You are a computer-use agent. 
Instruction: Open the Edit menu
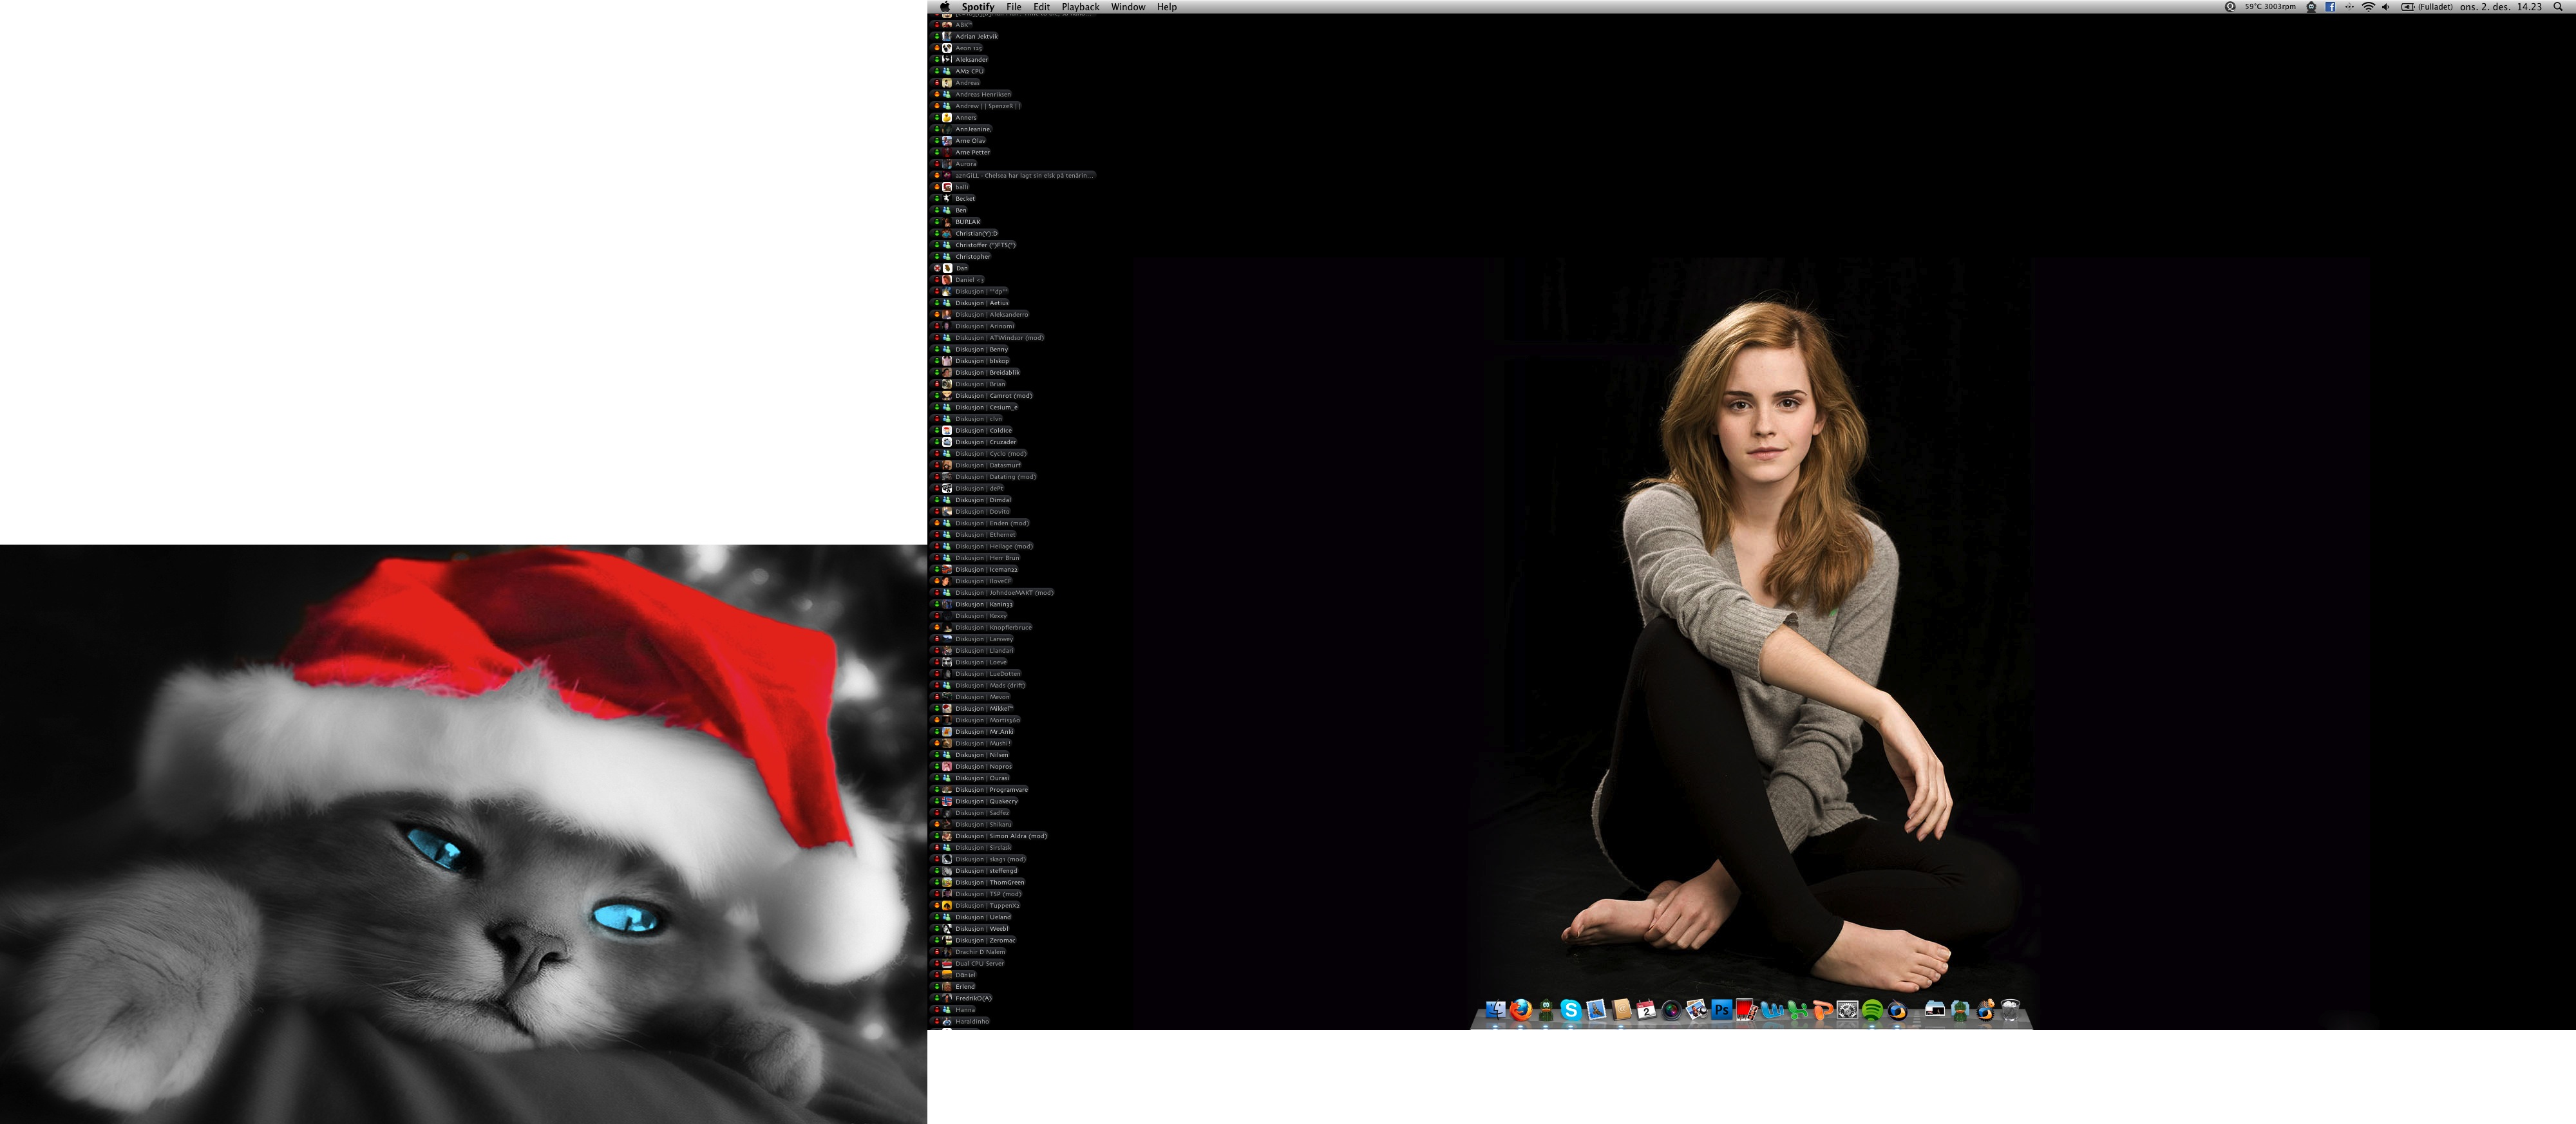point(1042,7)
